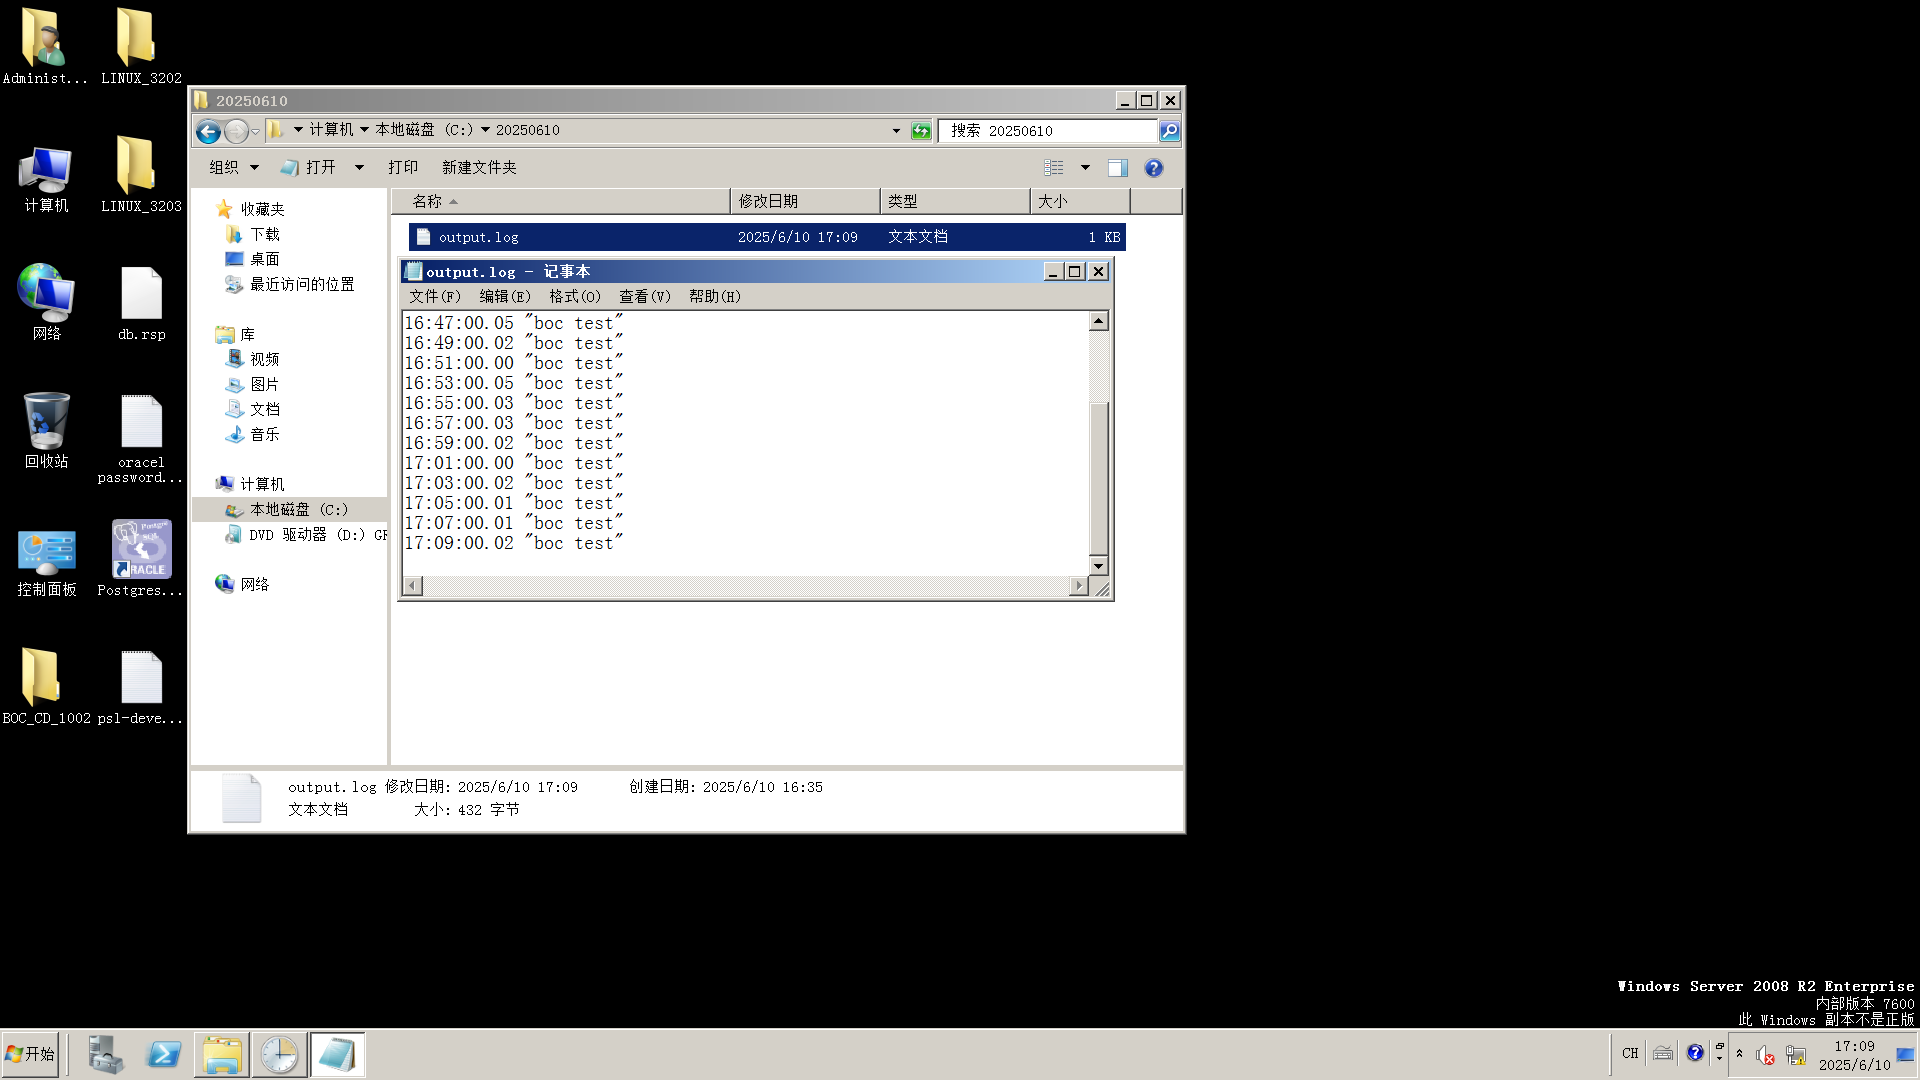
Task: Open Explorer help question mark icon
Action: click(x=1153, y=168)
